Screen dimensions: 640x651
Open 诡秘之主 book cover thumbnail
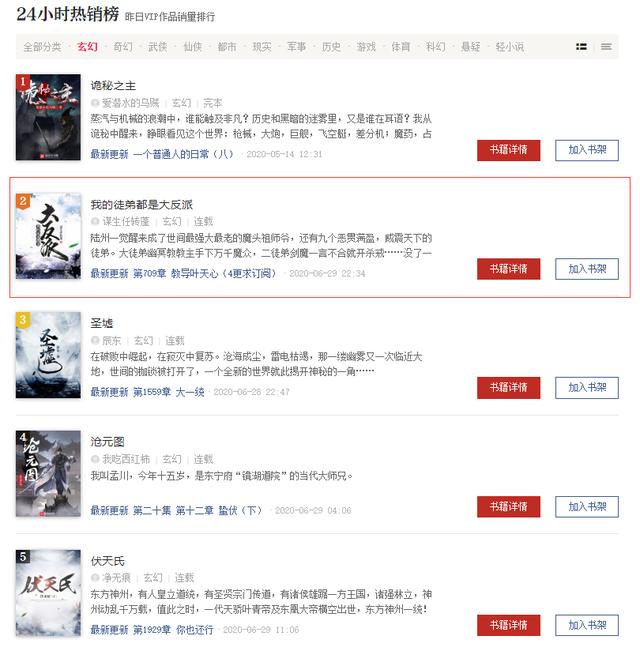pyautogui.click(x=48, y=117)
